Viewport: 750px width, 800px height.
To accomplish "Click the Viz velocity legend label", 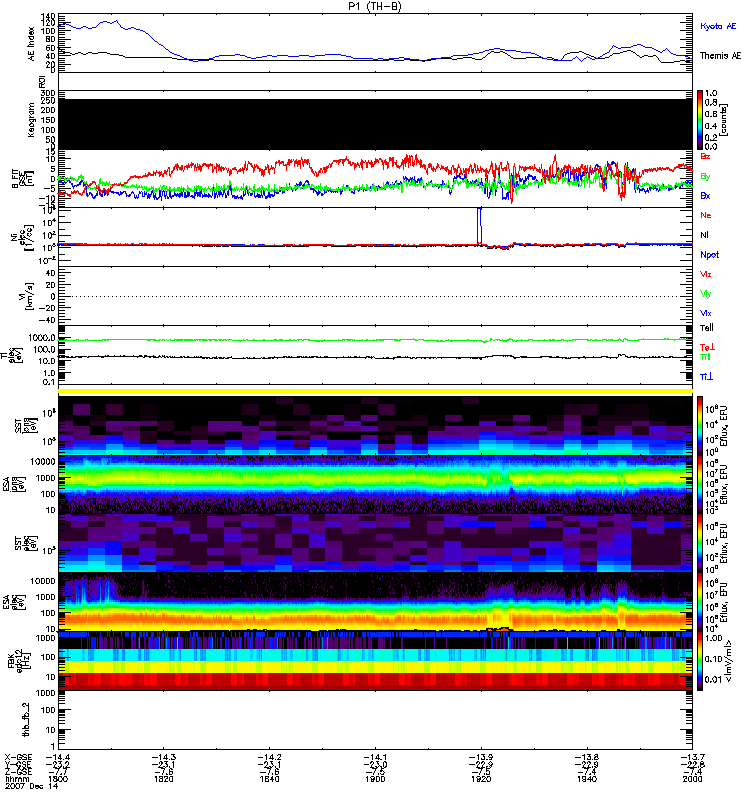I will [706, 273].
